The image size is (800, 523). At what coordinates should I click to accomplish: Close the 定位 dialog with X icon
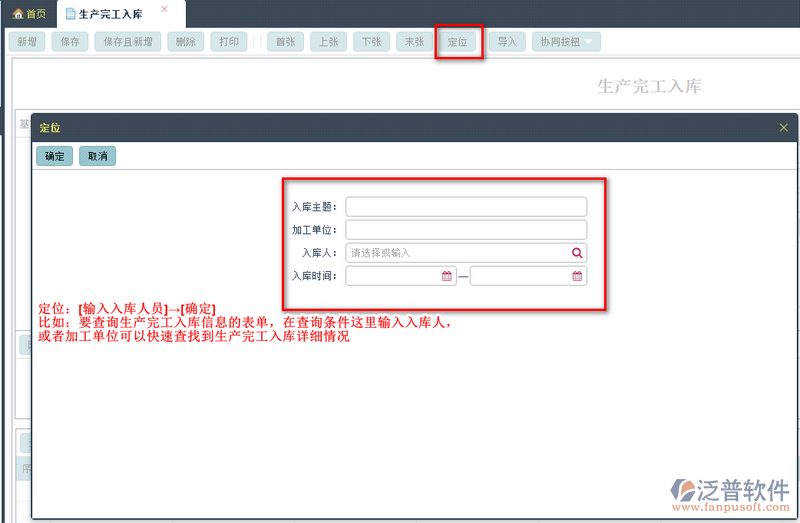(784, 128)
